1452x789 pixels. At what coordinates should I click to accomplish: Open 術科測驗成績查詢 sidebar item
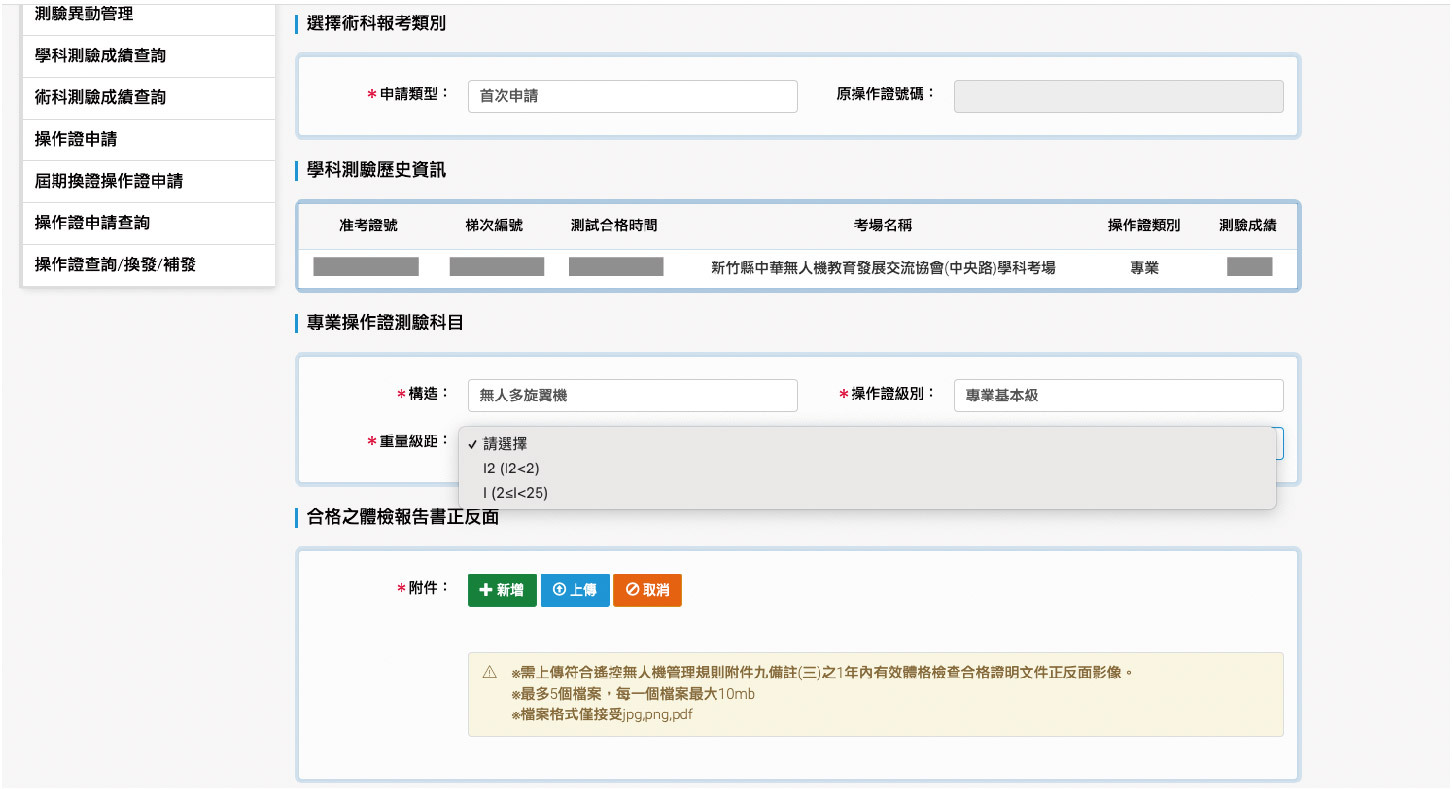(100, 98)
